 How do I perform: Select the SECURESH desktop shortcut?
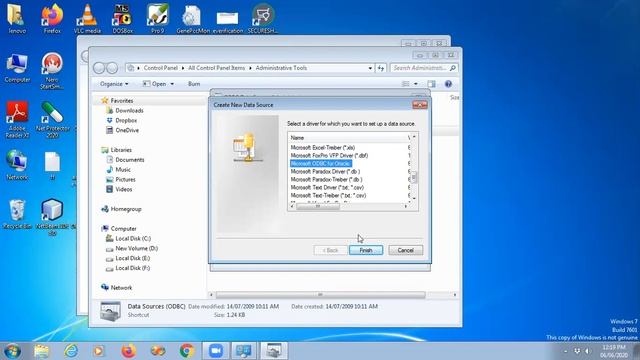click(263, 18)
